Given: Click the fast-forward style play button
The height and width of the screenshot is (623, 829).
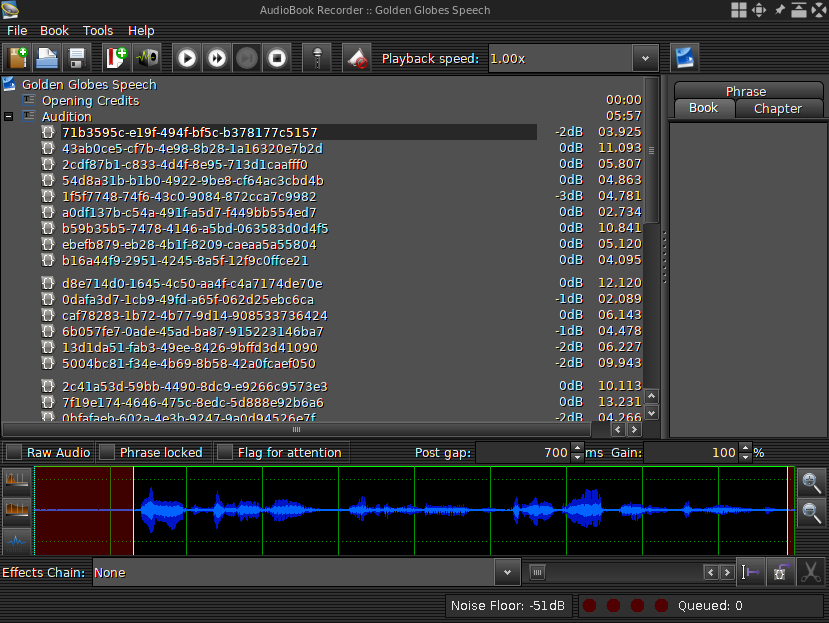Looking at the screenshot, I should (x=217, y=58).
